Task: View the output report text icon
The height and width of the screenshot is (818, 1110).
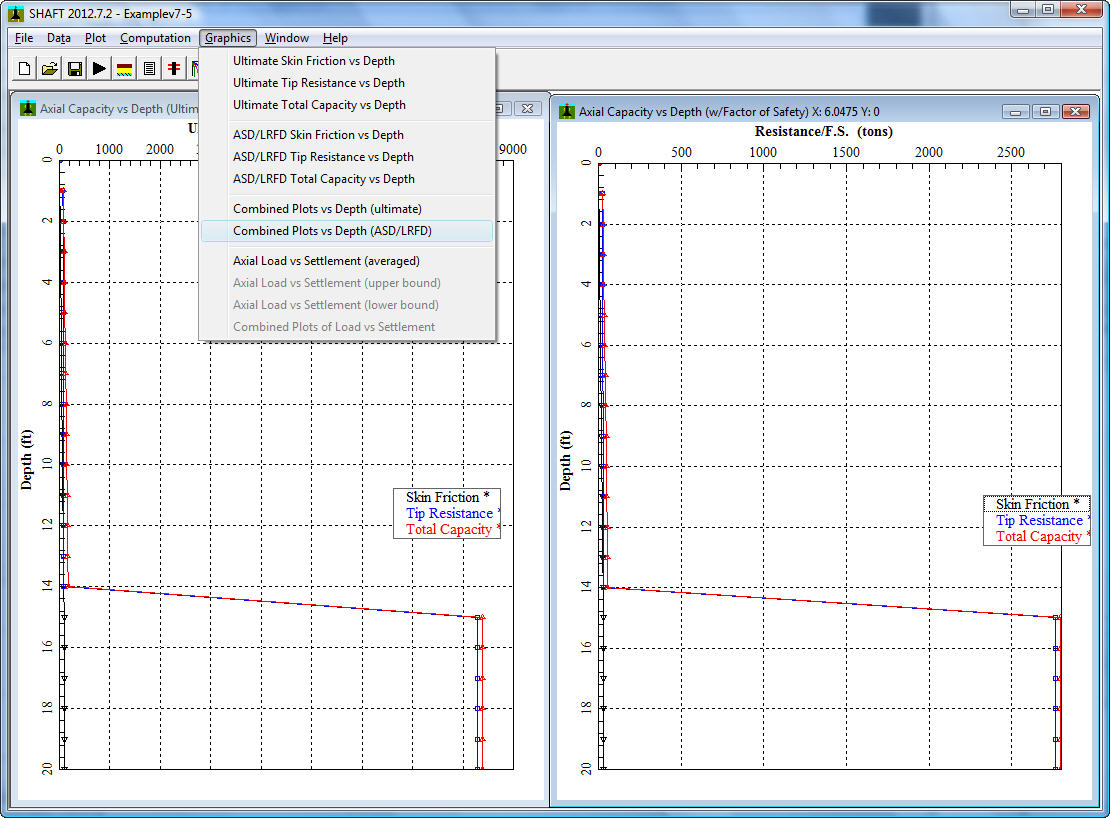Action: [x=148, y=68]
